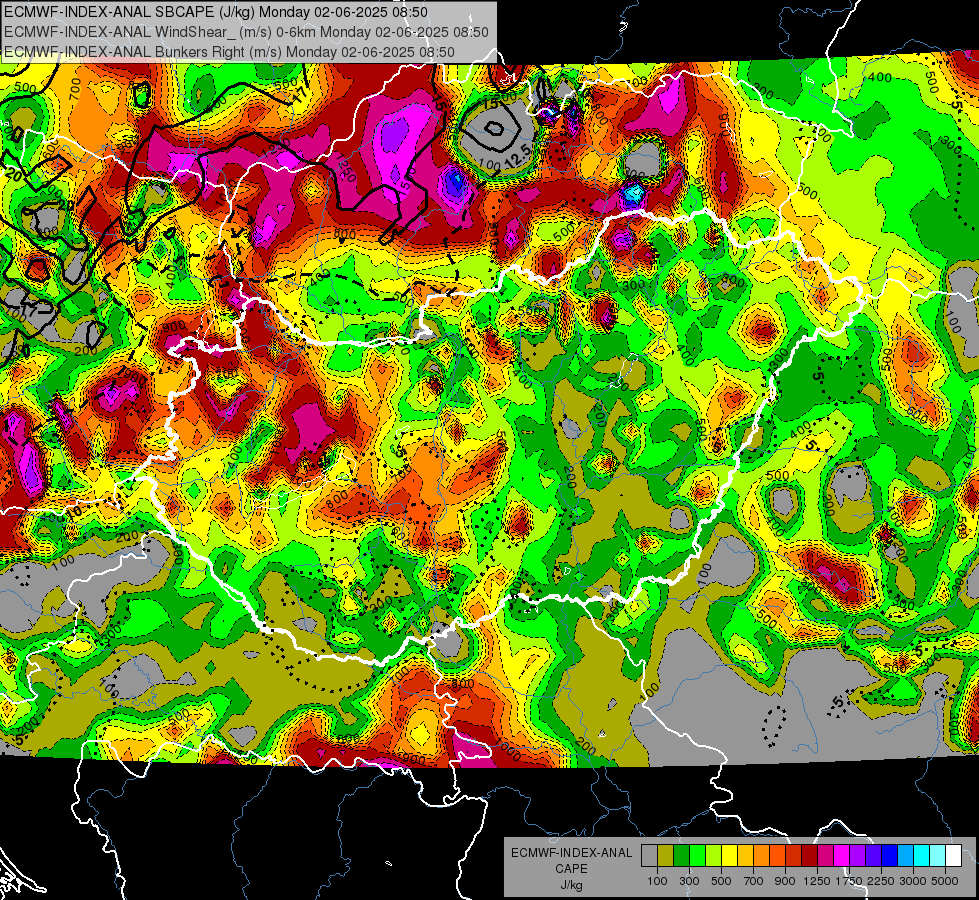Select the bright green legend swatch

(697, 856)
